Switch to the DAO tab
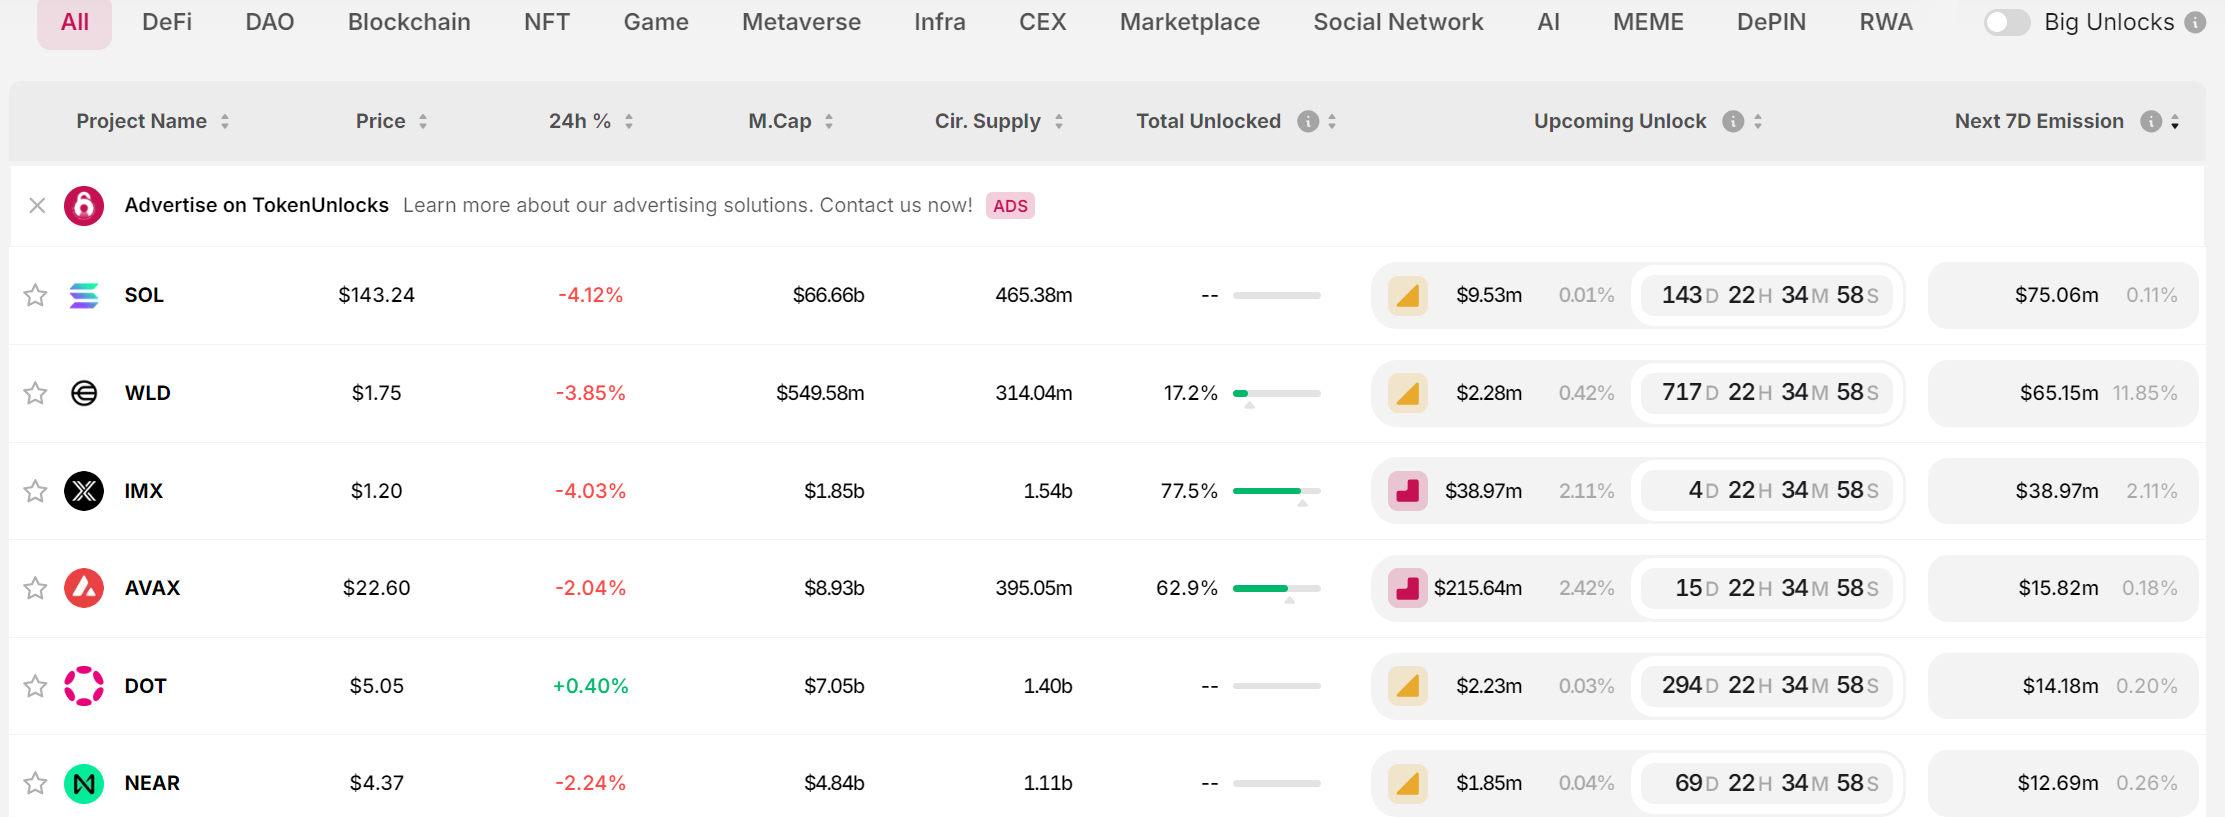This screenshot has width=2225, height=817. [x=270, y=22]
